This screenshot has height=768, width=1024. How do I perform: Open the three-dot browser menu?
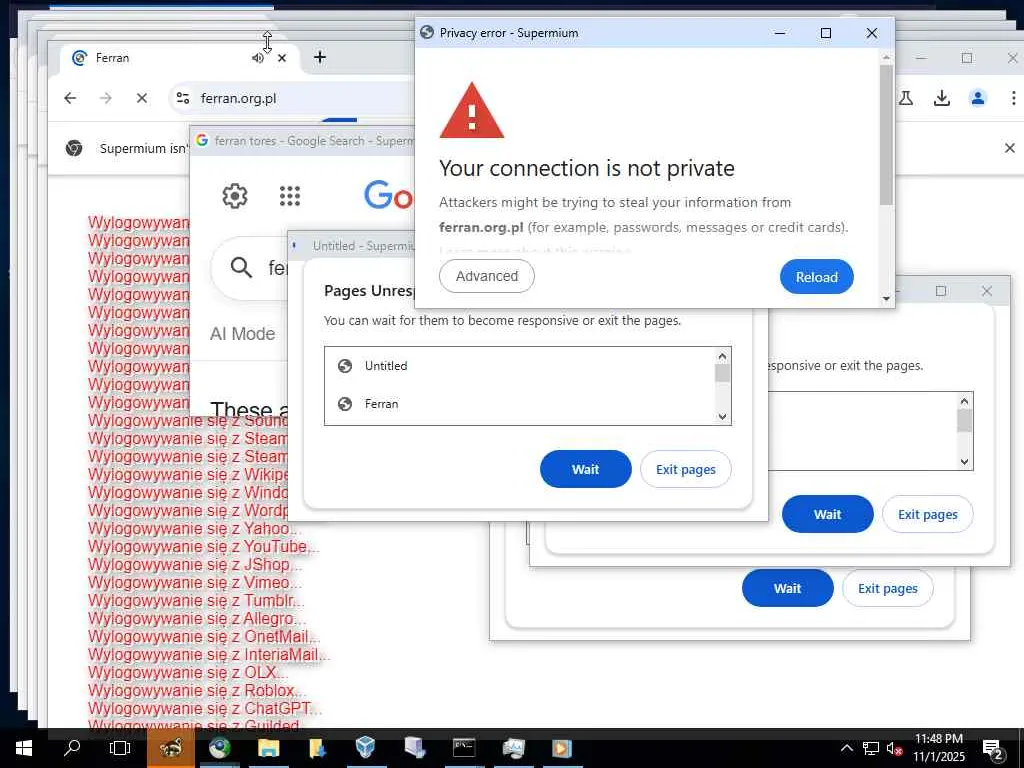click(1013, 98)
